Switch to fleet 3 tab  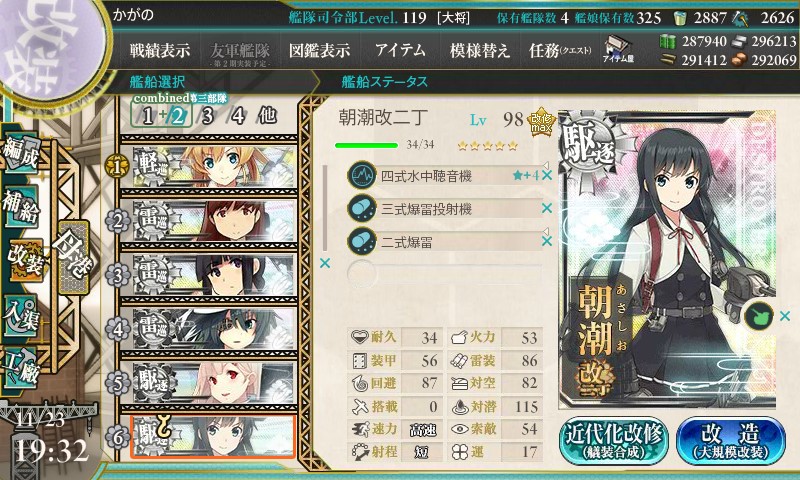point(207,116)
